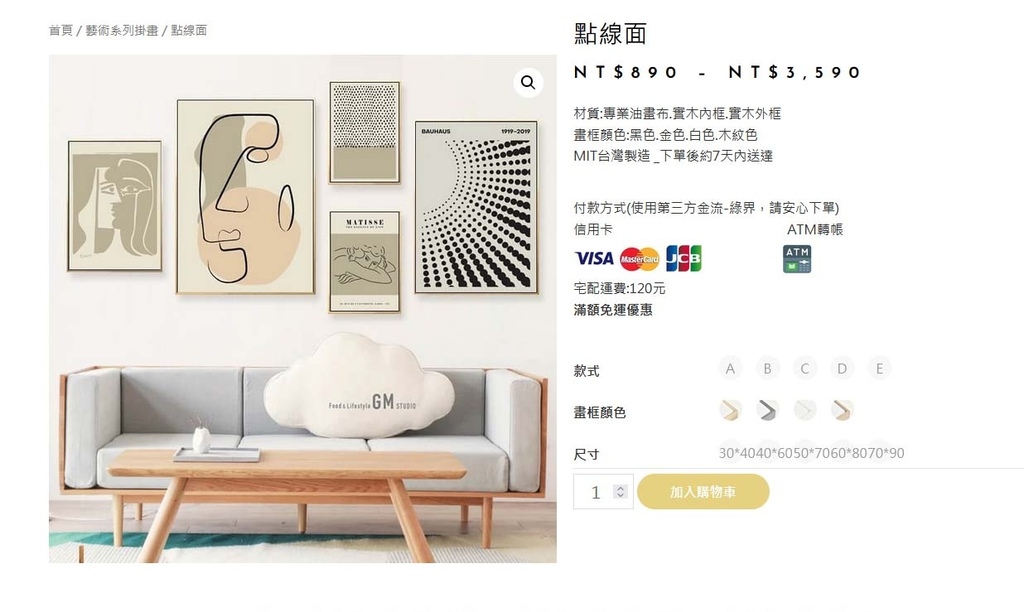Select style option E
Screen dimensions: 1024x612
[x=880, y=368]
